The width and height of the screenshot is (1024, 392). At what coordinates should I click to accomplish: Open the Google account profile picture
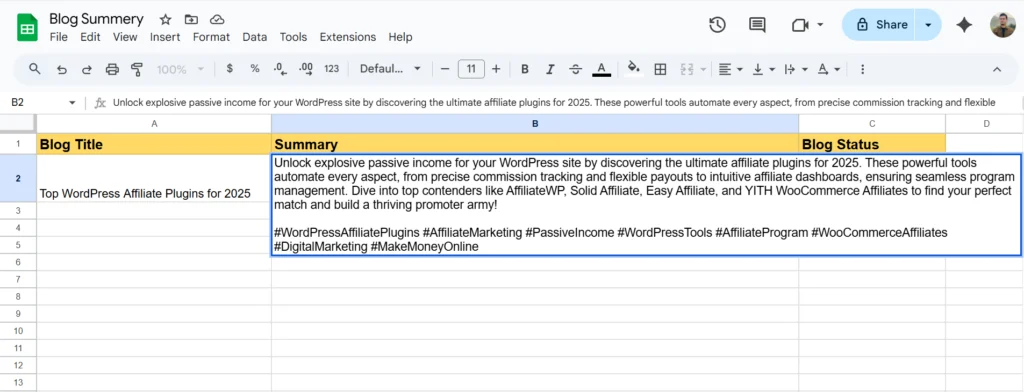click(1002, 25)
